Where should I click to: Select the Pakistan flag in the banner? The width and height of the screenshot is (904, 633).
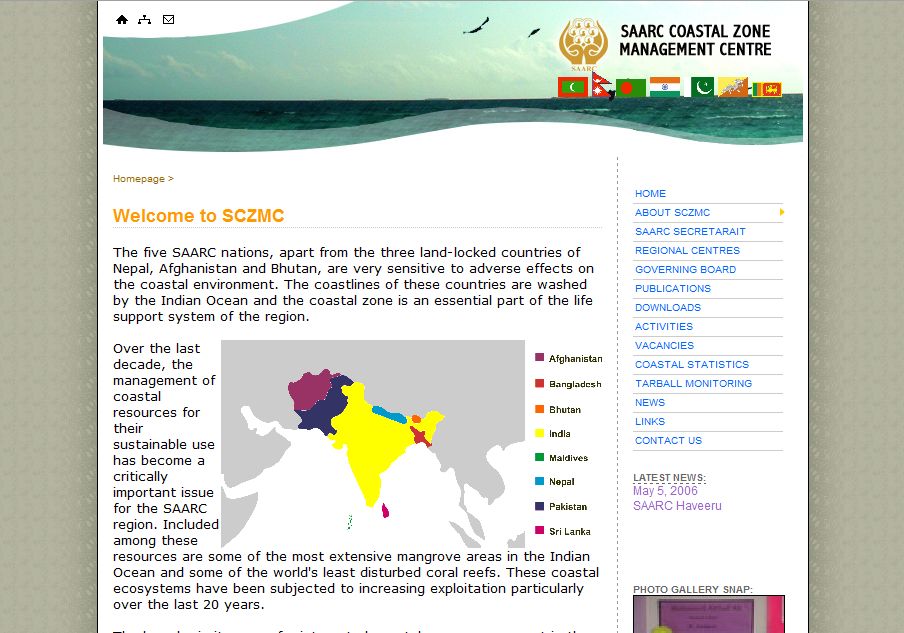point(702,86)
